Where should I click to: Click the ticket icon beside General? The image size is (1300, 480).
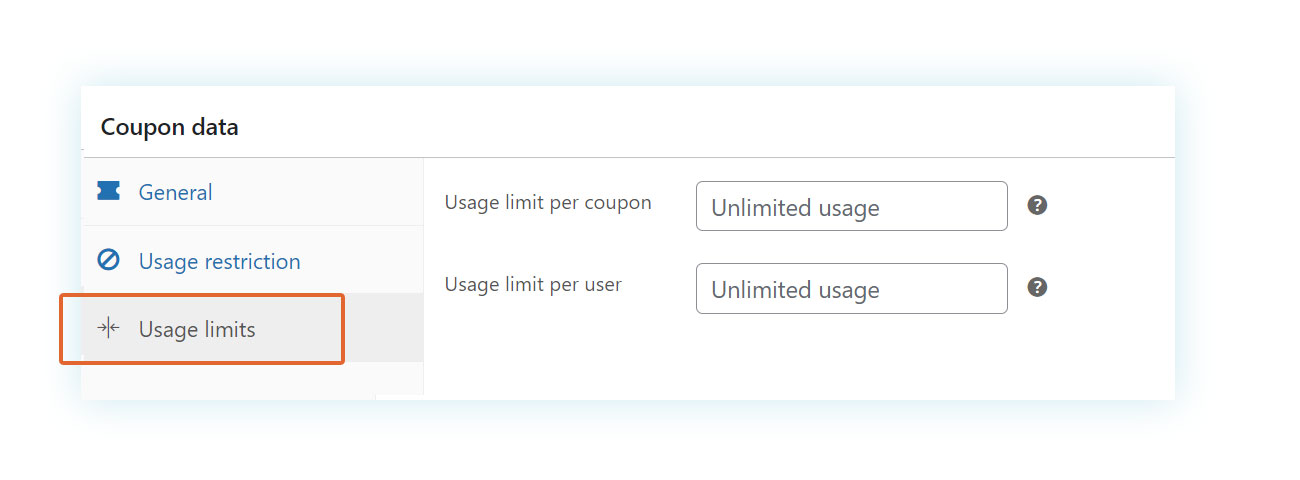108,191
